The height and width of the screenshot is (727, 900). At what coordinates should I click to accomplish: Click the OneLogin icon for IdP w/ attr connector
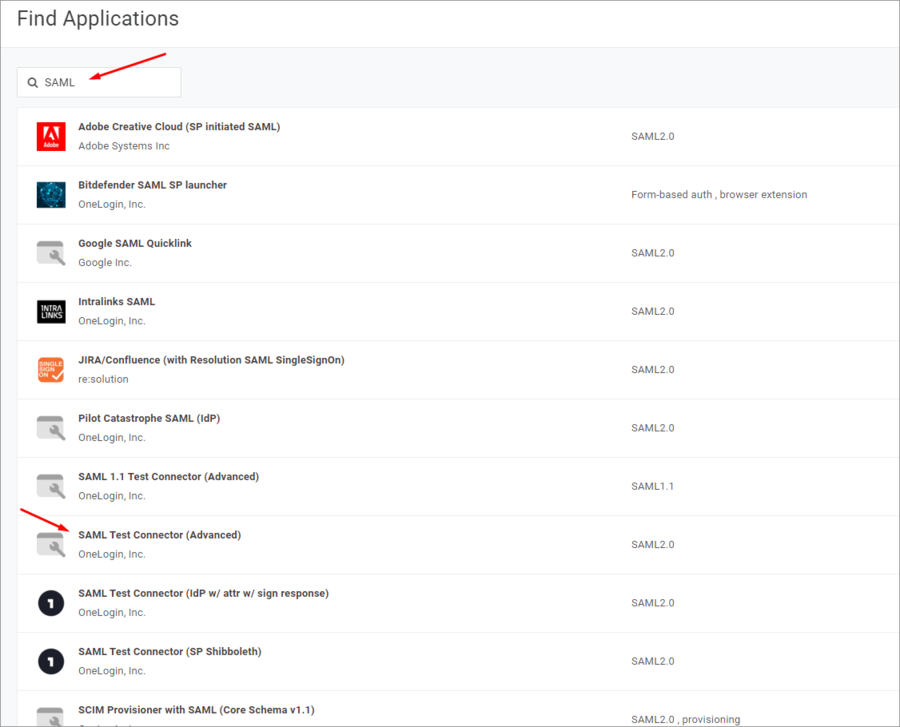click(x=51, y=603)
